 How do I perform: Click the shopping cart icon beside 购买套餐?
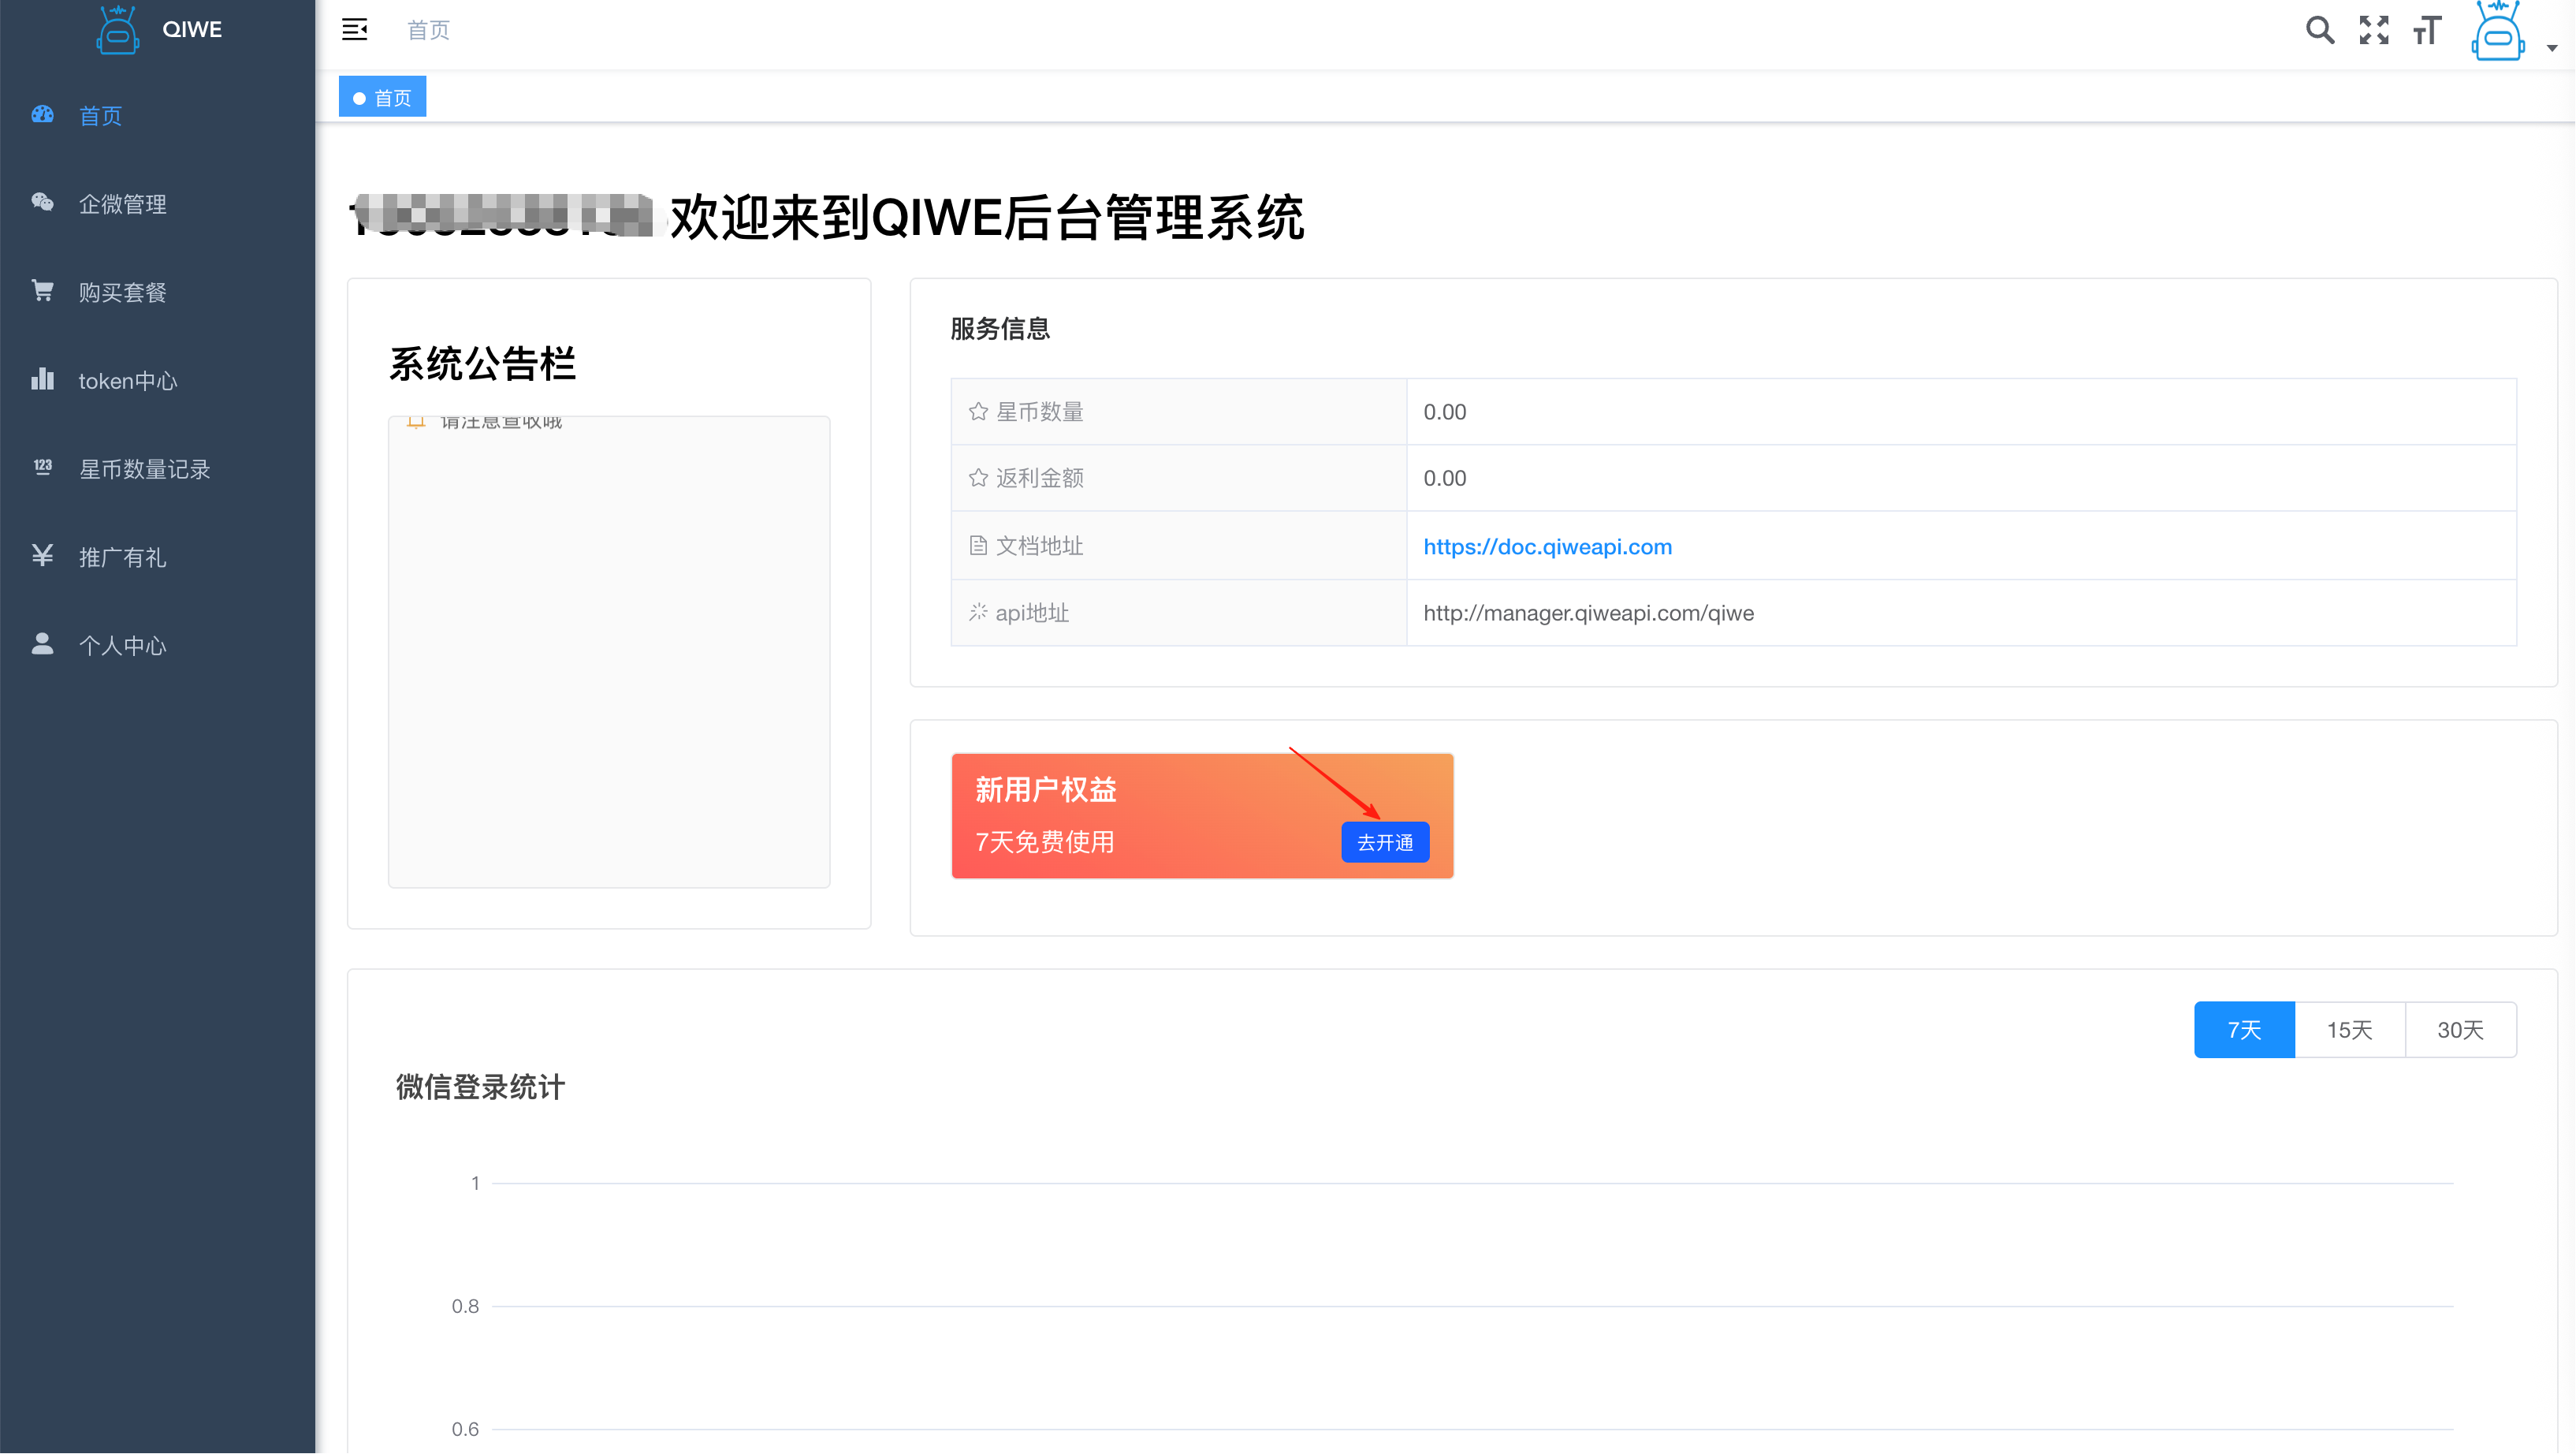tap(42, 291)
